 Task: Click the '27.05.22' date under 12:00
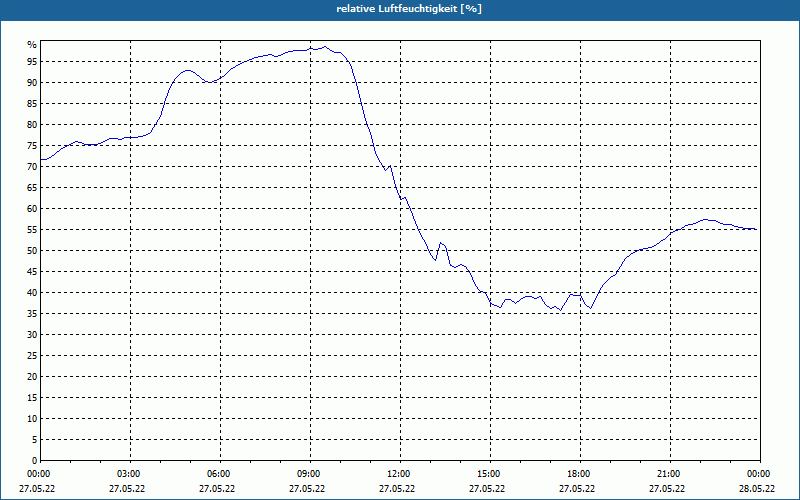tap(397, 489)
